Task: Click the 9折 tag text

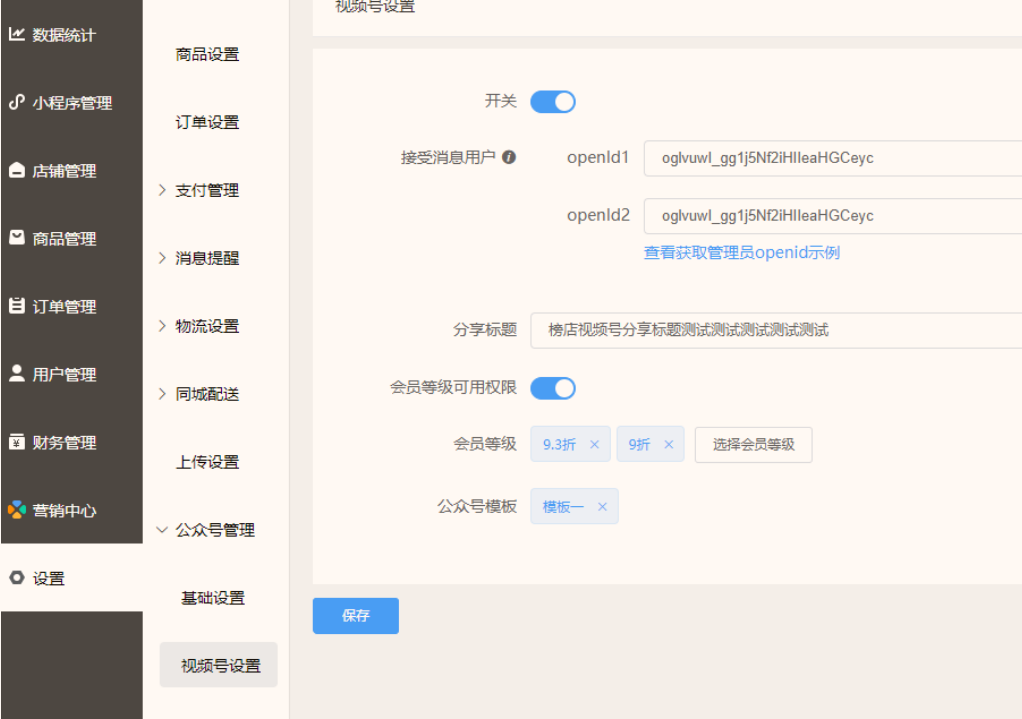Action: pos(639,445)
